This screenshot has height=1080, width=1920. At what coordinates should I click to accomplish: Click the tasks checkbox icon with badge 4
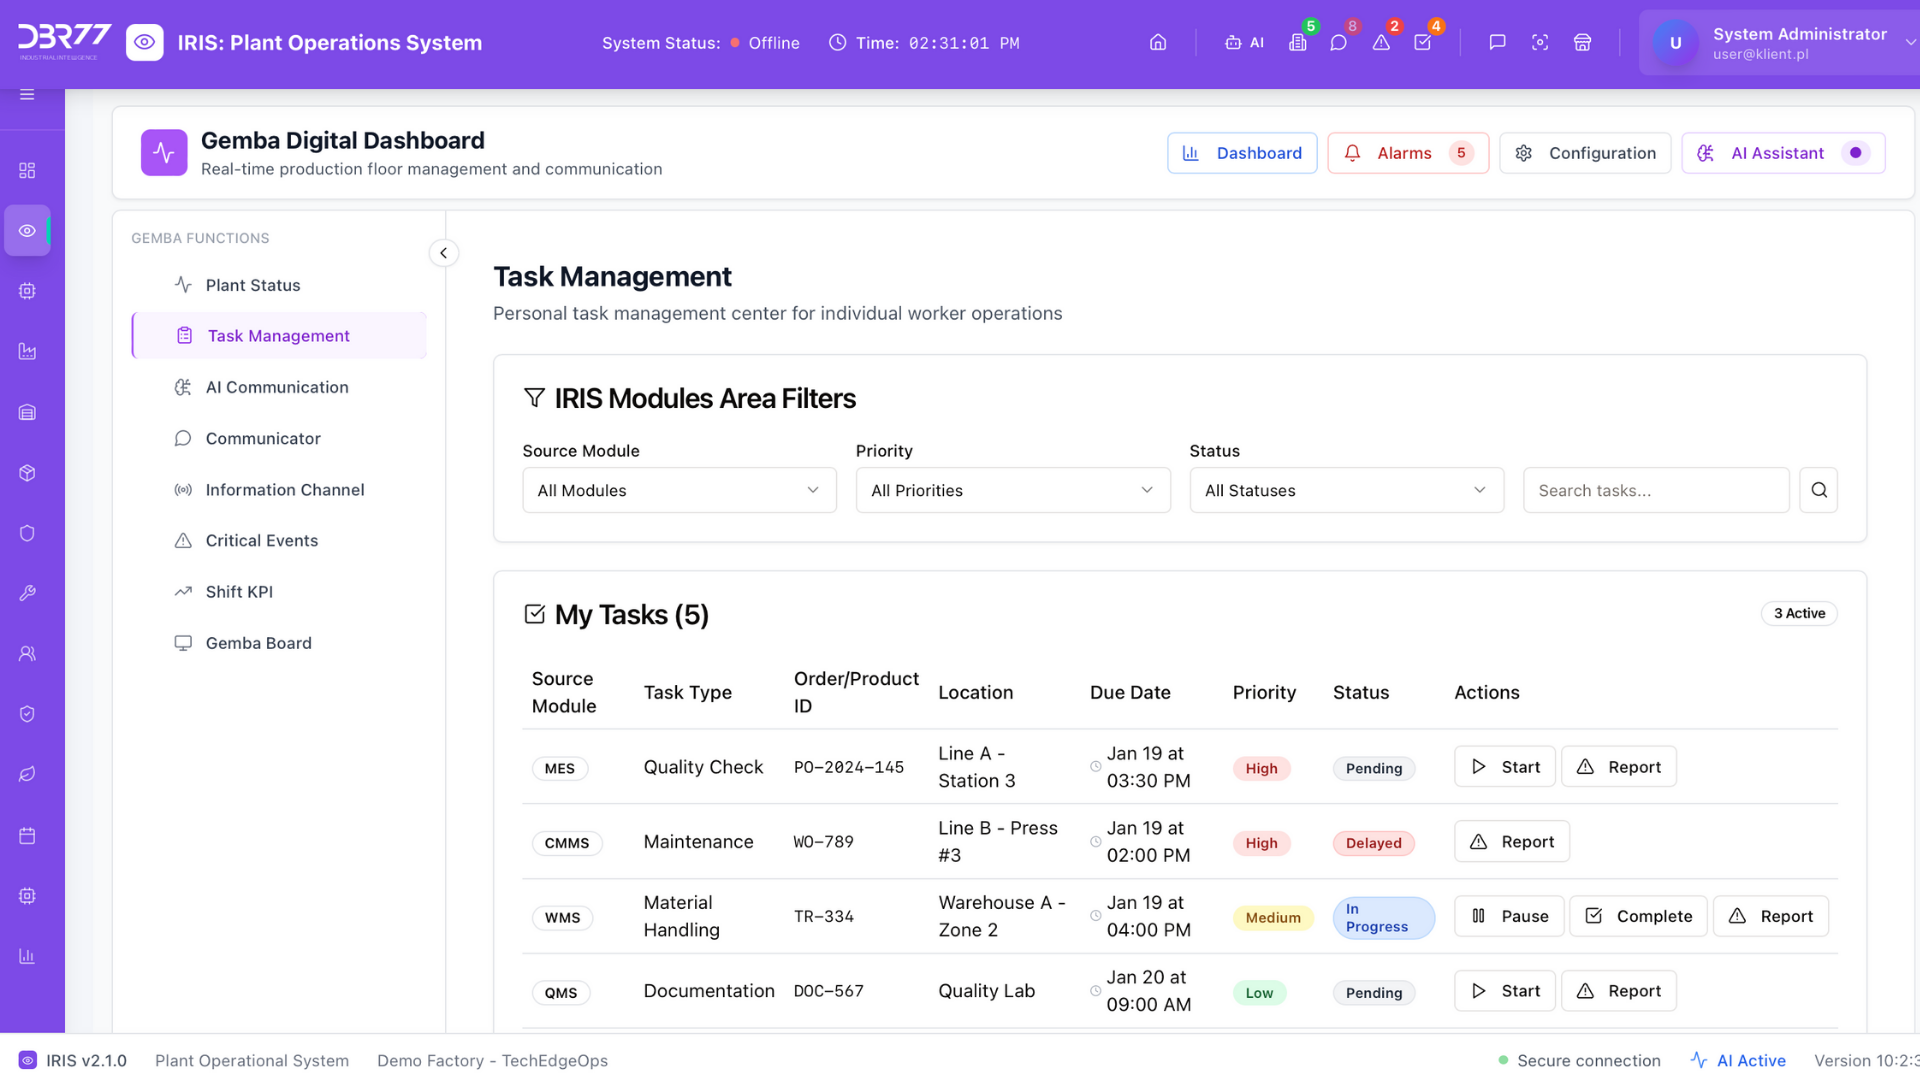[1422, 43]
